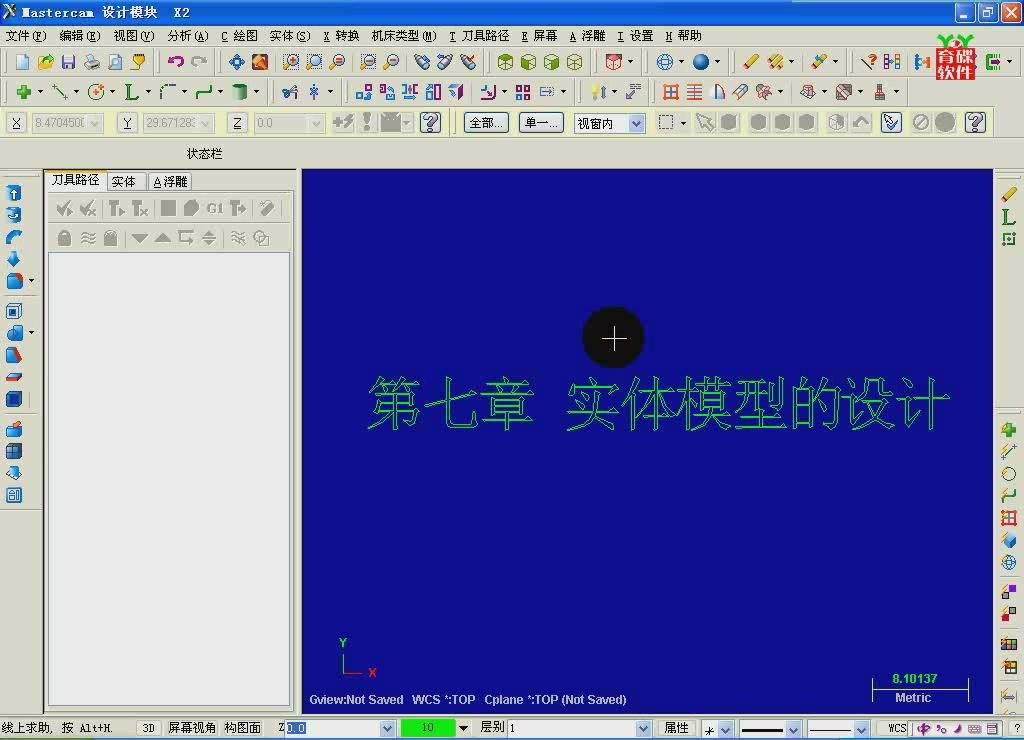The image size is (1024, 740).
Task: Open the 分析 menu
Action: click(187, 36)
